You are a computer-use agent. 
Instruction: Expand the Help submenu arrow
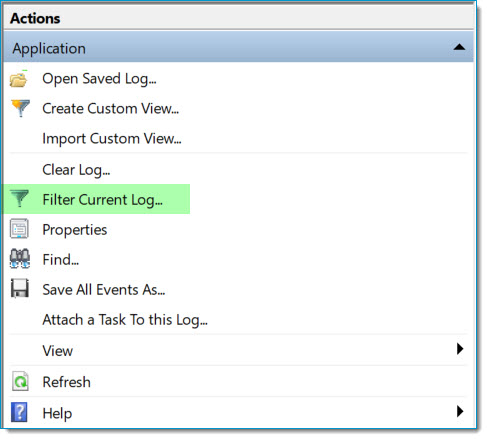point(460,411)
